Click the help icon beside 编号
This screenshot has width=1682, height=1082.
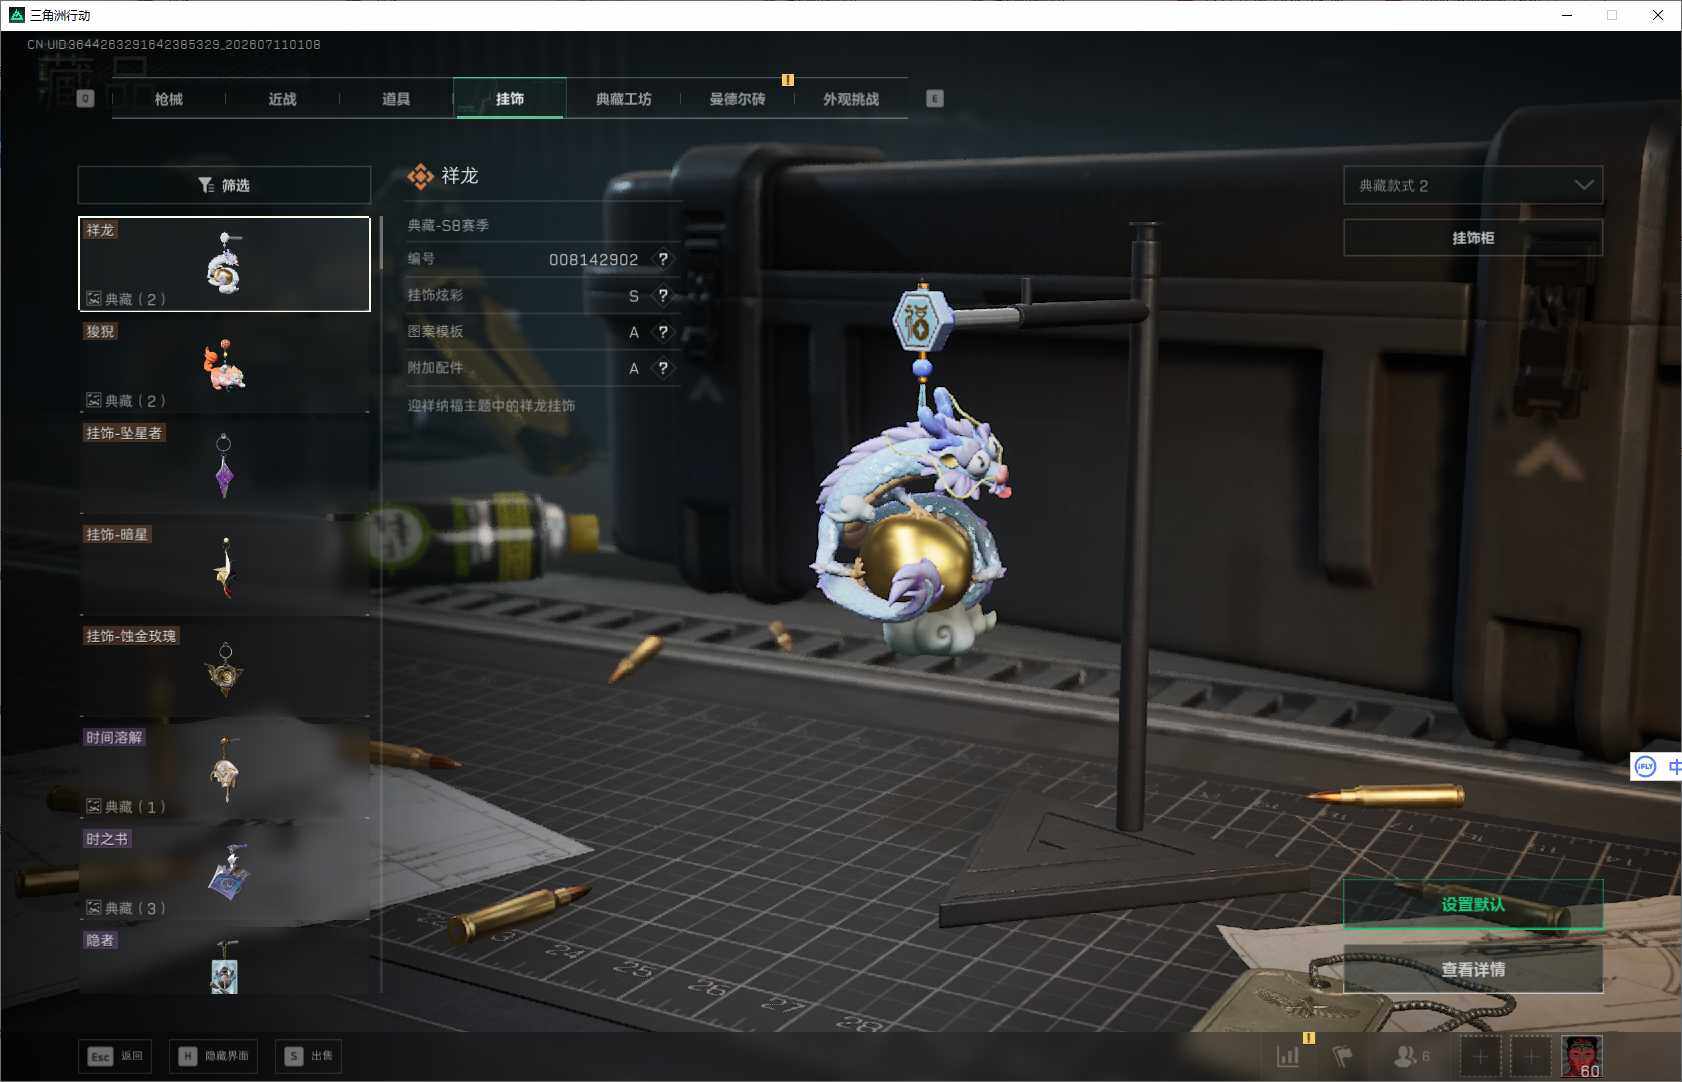pos(663,259)
